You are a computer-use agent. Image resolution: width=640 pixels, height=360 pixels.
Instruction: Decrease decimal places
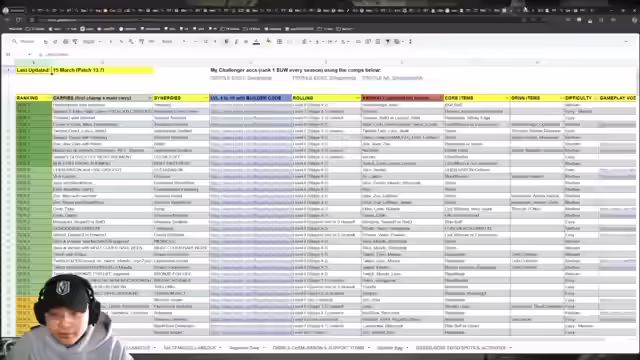[131, 42]
